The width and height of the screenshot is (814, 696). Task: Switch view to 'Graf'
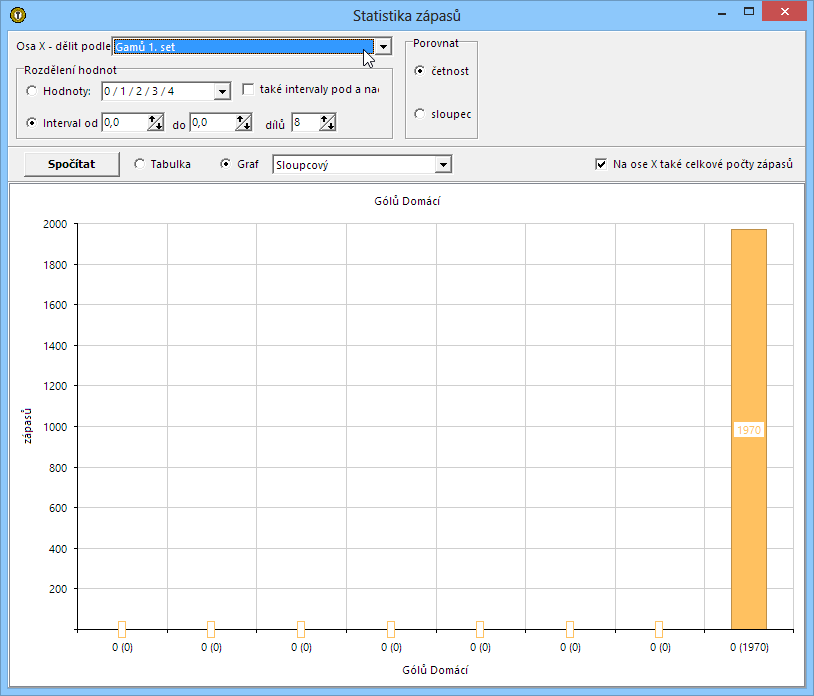[x=225, y=164]
